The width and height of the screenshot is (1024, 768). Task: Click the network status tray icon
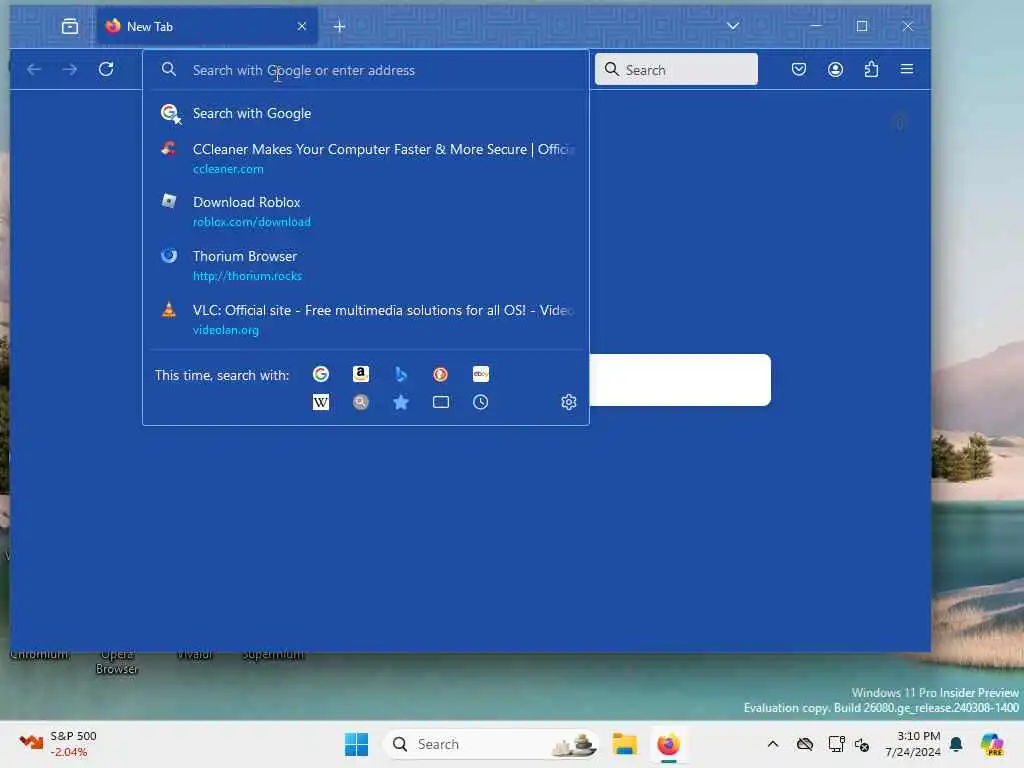[836, 744]
